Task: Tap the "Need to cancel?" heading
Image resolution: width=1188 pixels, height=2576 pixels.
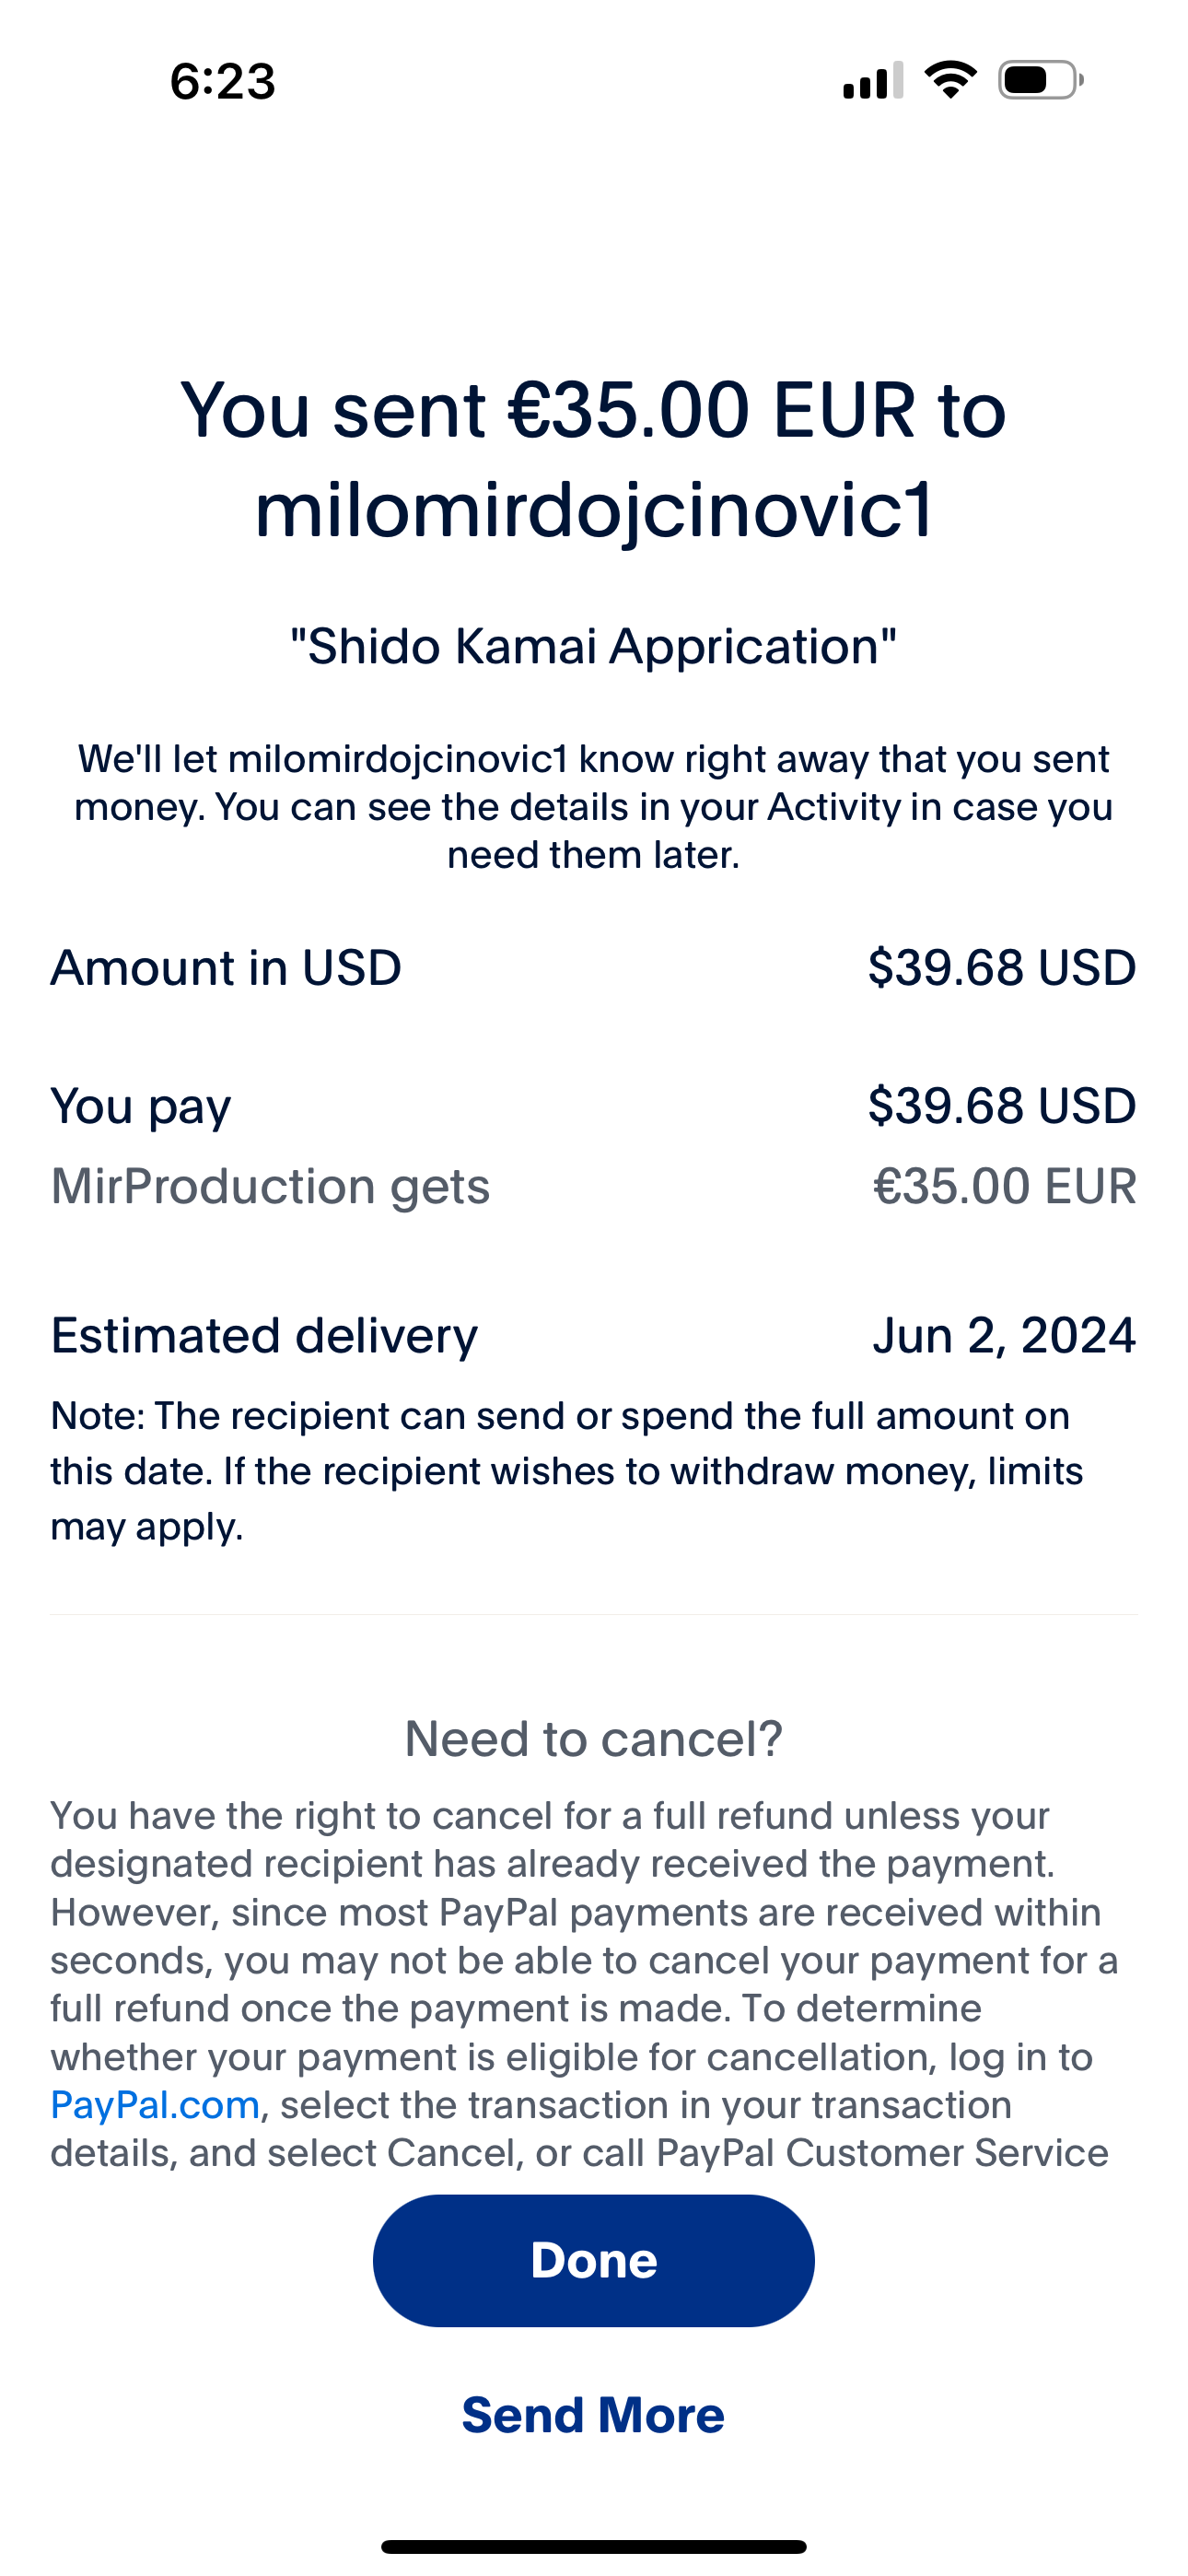Action: (593, 1738)
